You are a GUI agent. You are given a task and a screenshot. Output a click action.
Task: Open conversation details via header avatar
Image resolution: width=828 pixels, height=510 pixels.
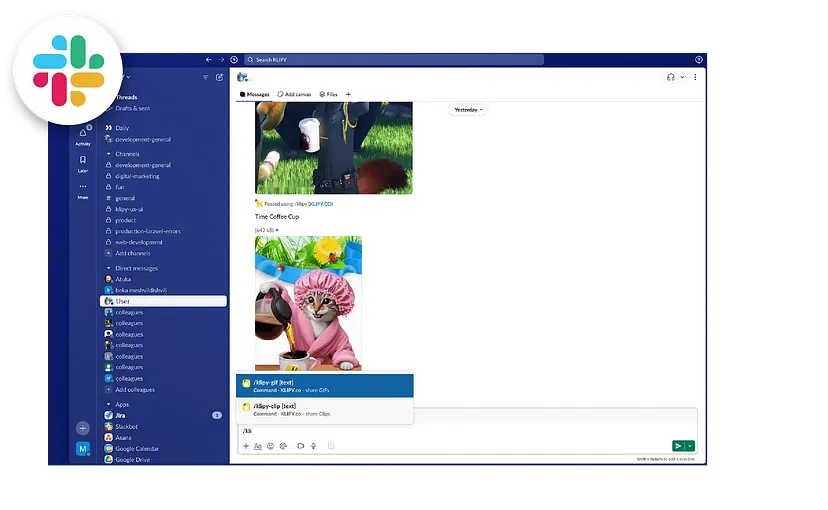pos(242,77)
